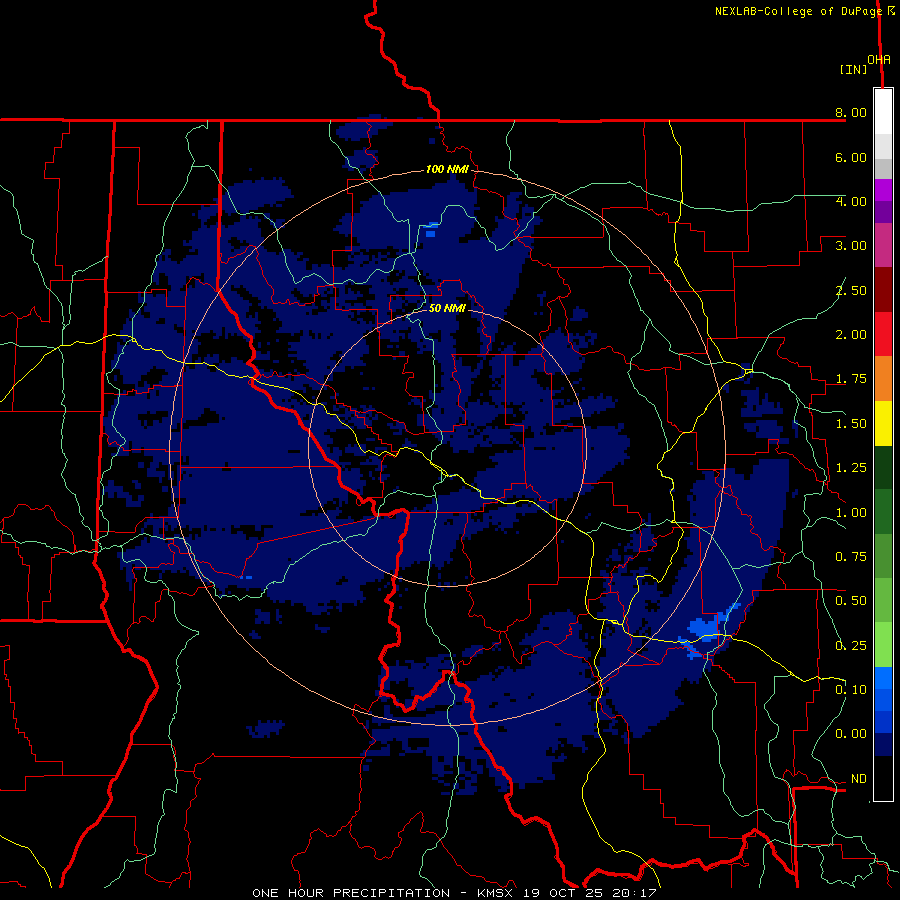Viewport: 900px width, 900px height.
Task: Click the [IN] units label
Action: click(854, 69)
